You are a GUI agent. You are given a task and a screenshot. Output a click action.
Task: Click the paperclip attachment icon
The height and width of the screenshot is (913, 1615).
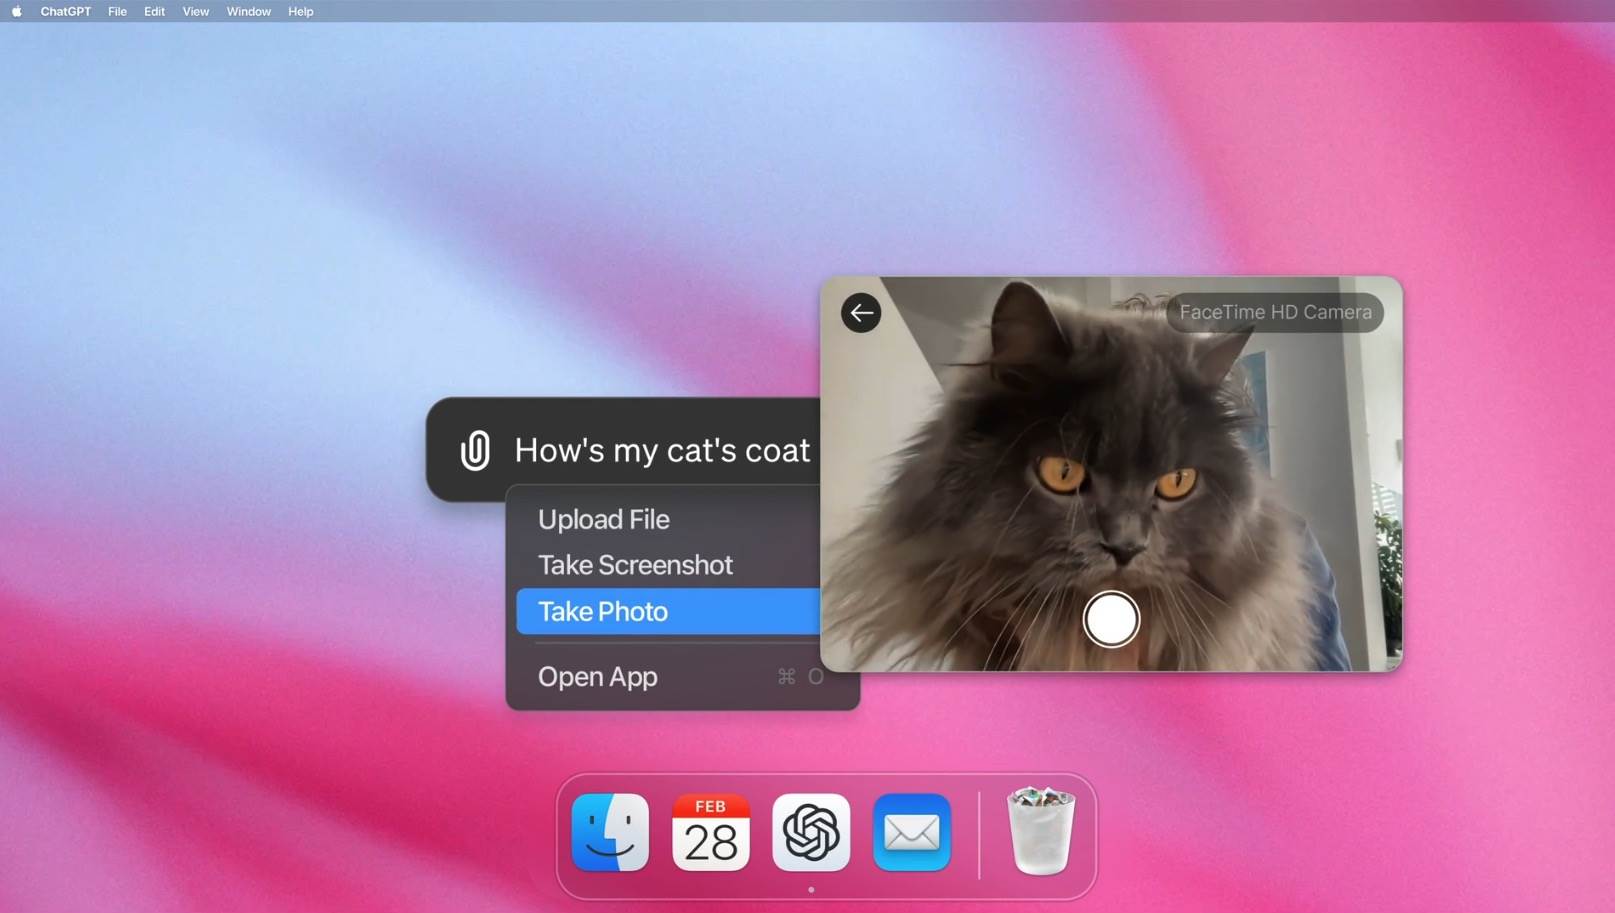(475, 450)
